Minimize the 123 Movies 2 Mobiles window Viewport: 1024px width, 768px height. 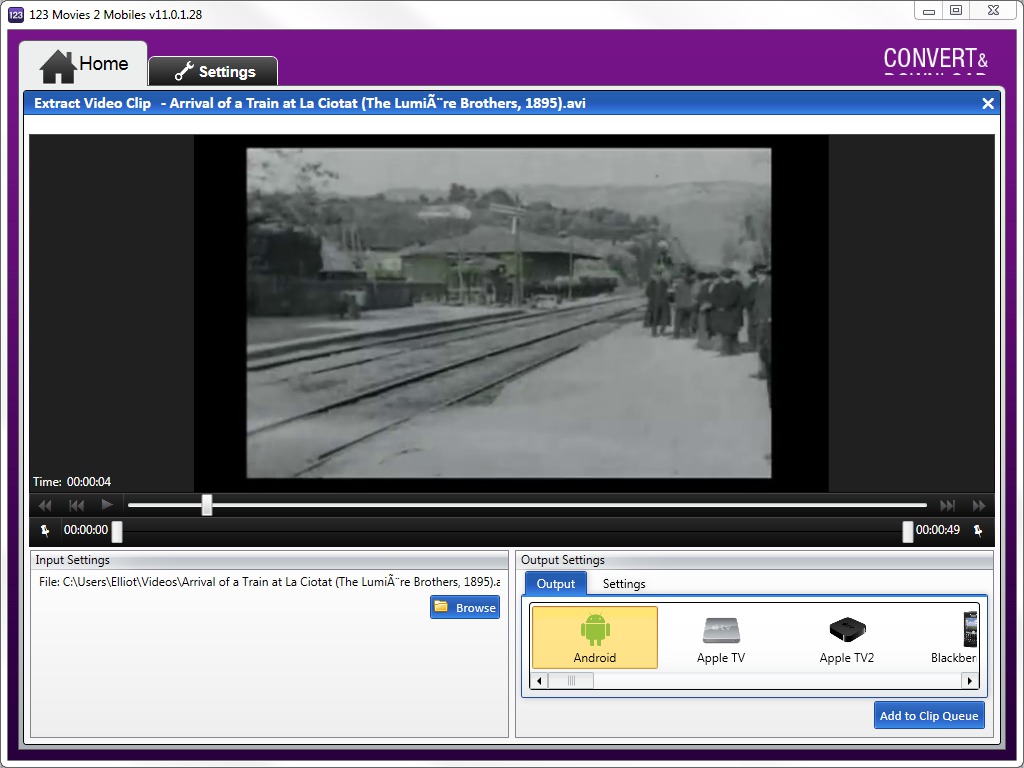928,11
